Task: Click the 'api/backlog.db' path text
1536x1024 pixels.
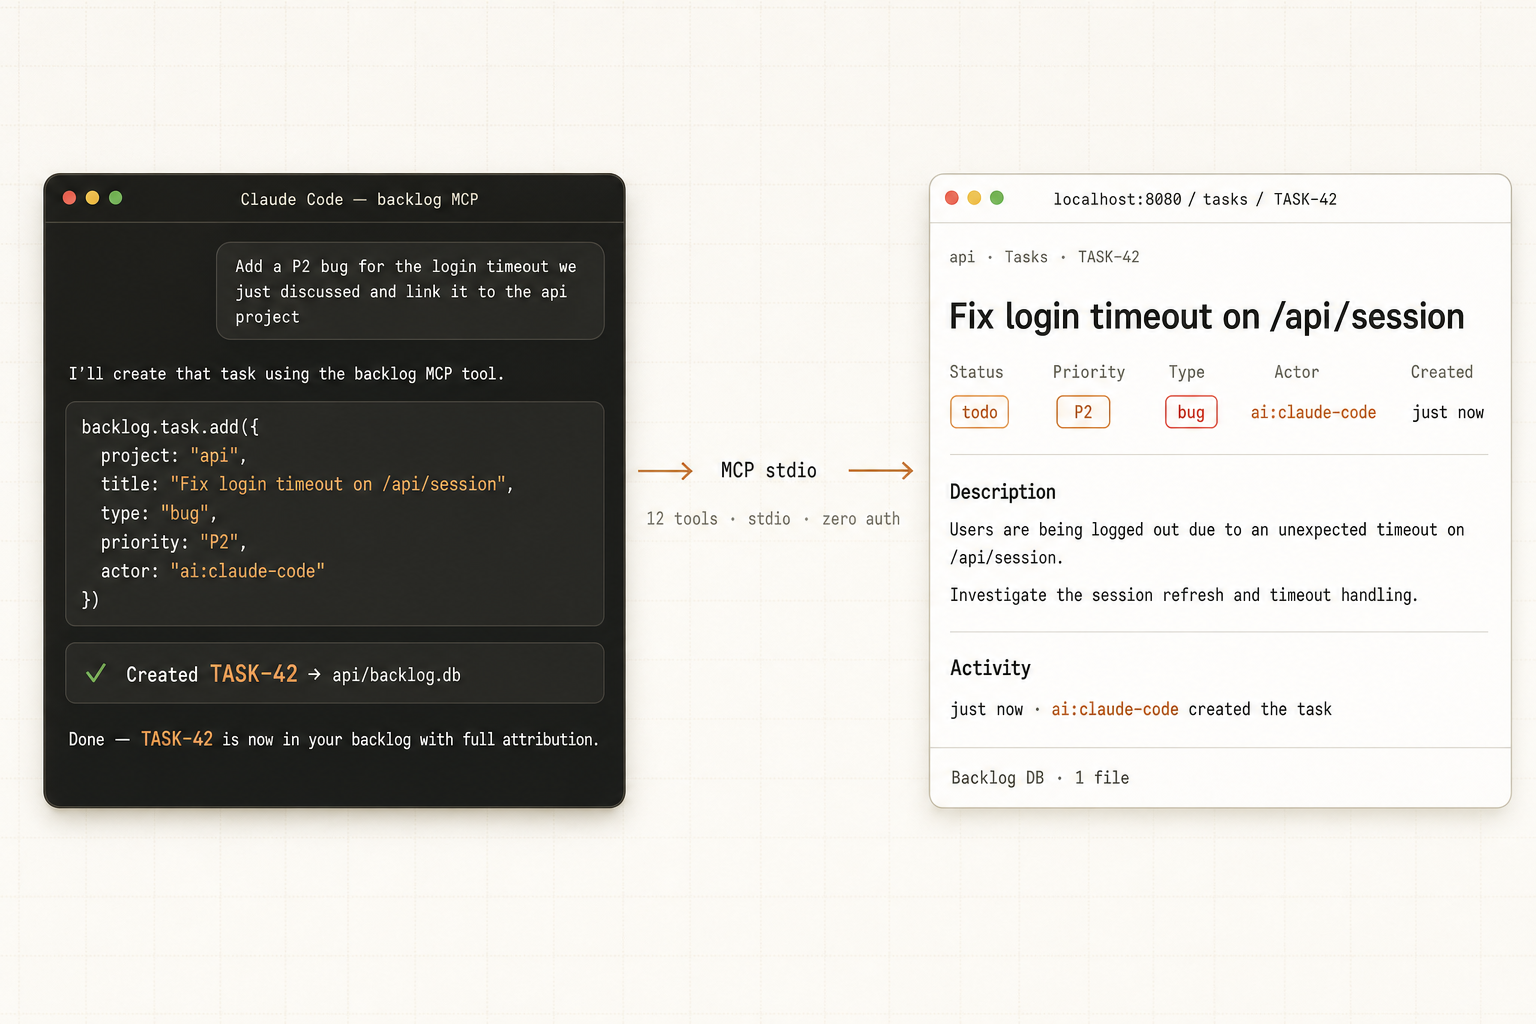Action: 396,675
